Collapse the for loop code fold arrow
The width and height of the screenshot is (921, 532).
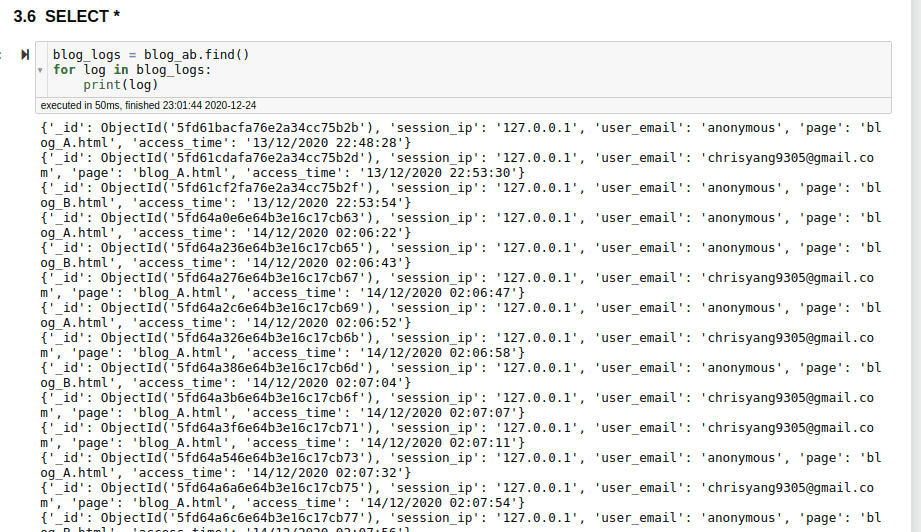click(x=40, y=70)
